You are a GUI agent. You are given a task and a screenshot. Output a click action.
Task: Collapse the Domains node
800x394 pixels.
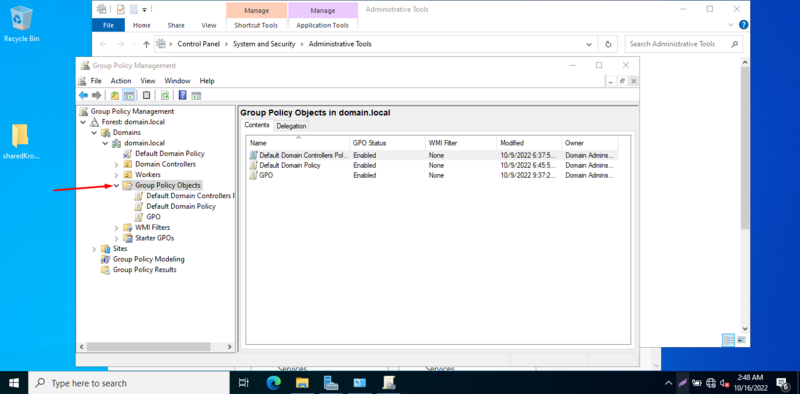click(x=94, y=133)
